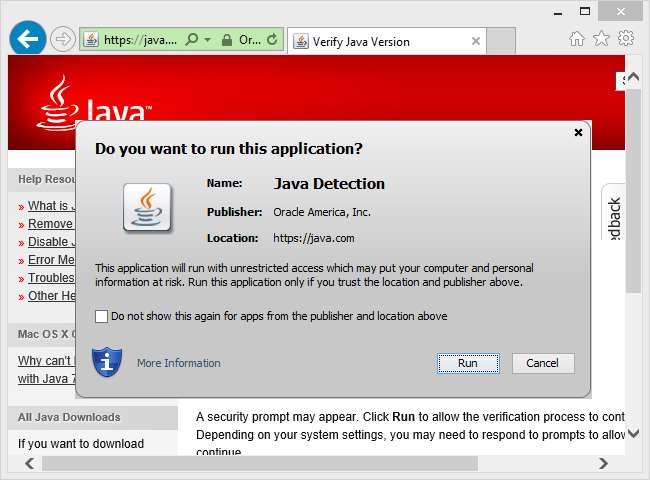The width and height of the screenshot is (650, 480).
Task: Click the 'Java Detection' application name
Action: pos(329,184)
